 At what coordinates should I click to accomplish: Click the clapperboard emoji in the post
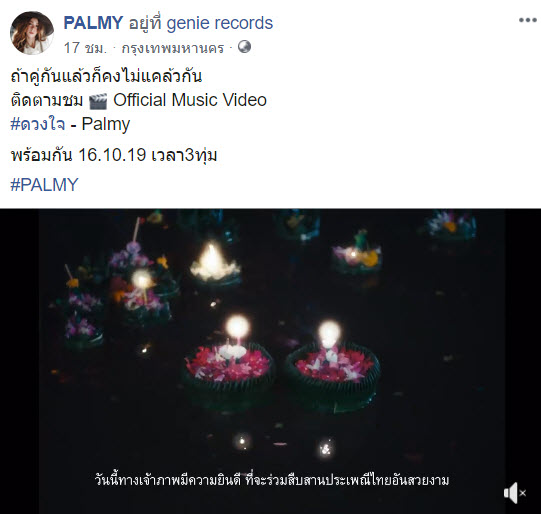point(98,101)
